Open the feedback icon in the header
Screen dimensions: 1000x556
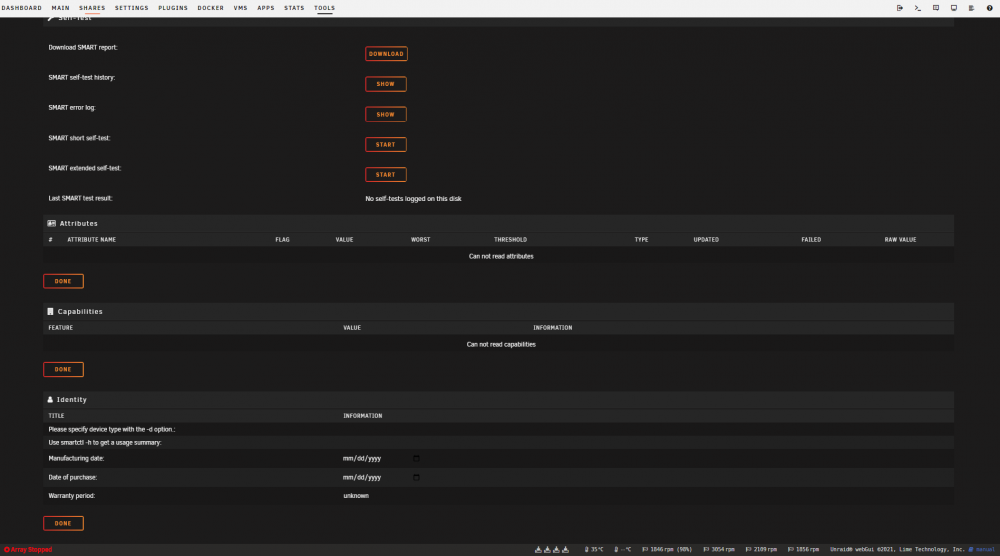[x=936, y=8]
